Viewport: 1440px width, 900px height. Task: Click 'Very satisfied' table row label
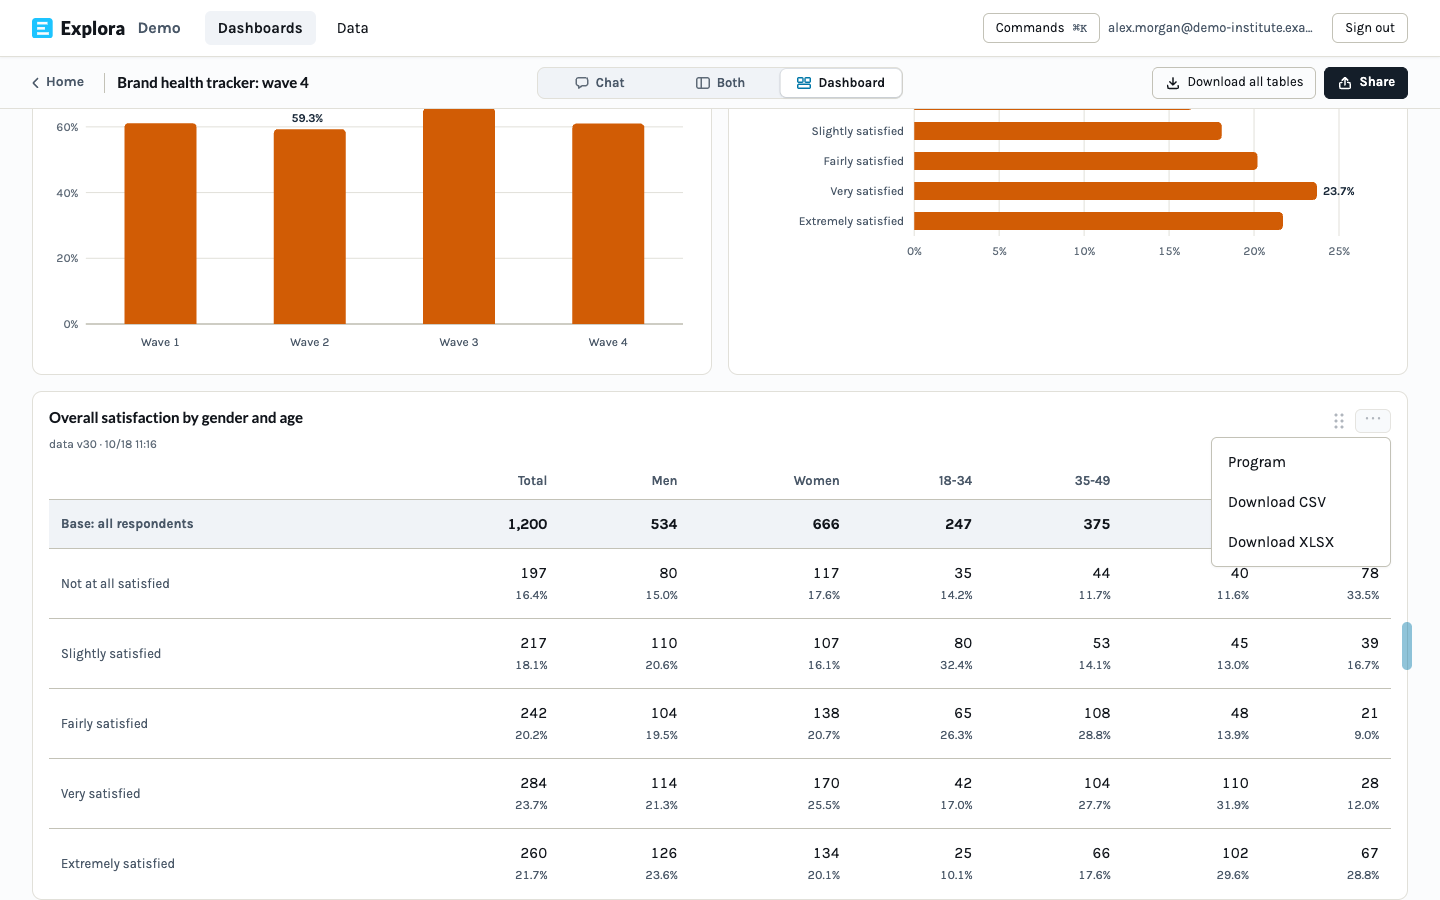click(x=100, y=794)
